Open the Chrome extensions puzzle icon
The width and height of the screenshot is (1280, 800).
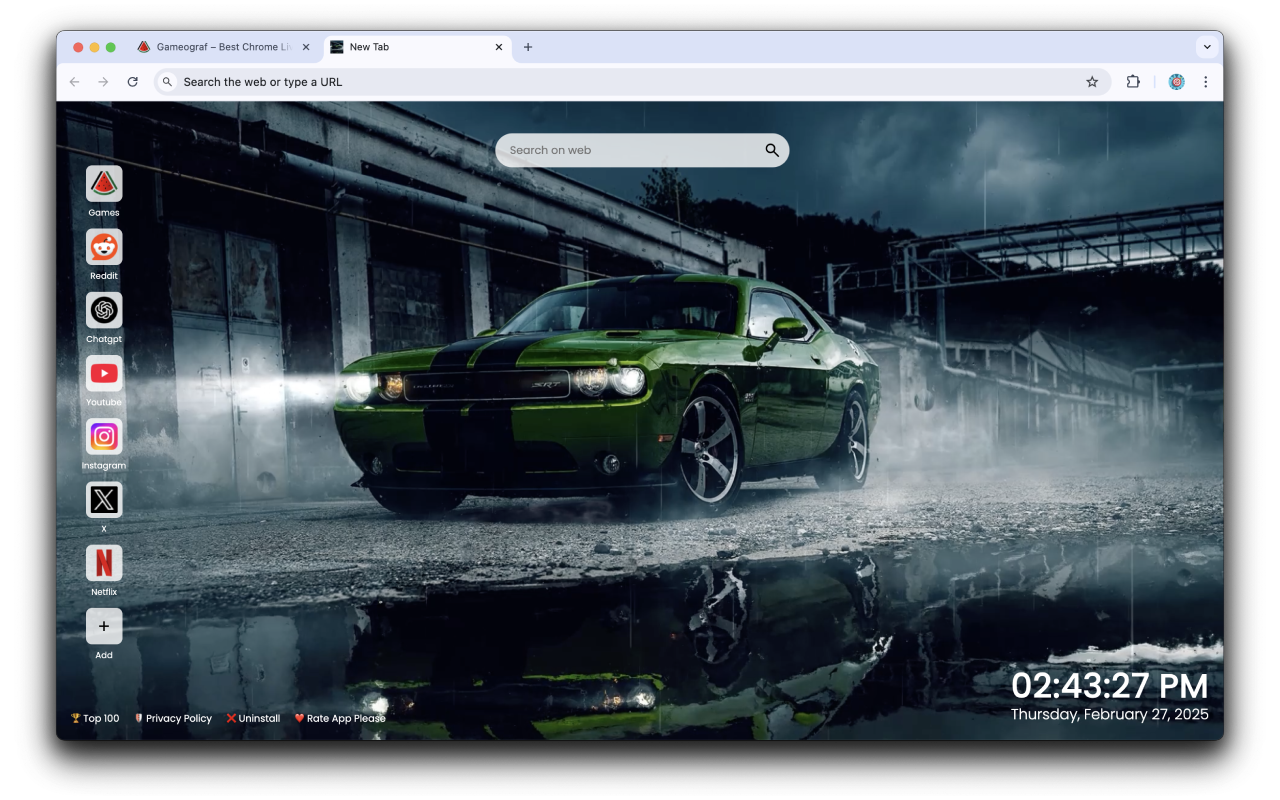point(1133,81)
